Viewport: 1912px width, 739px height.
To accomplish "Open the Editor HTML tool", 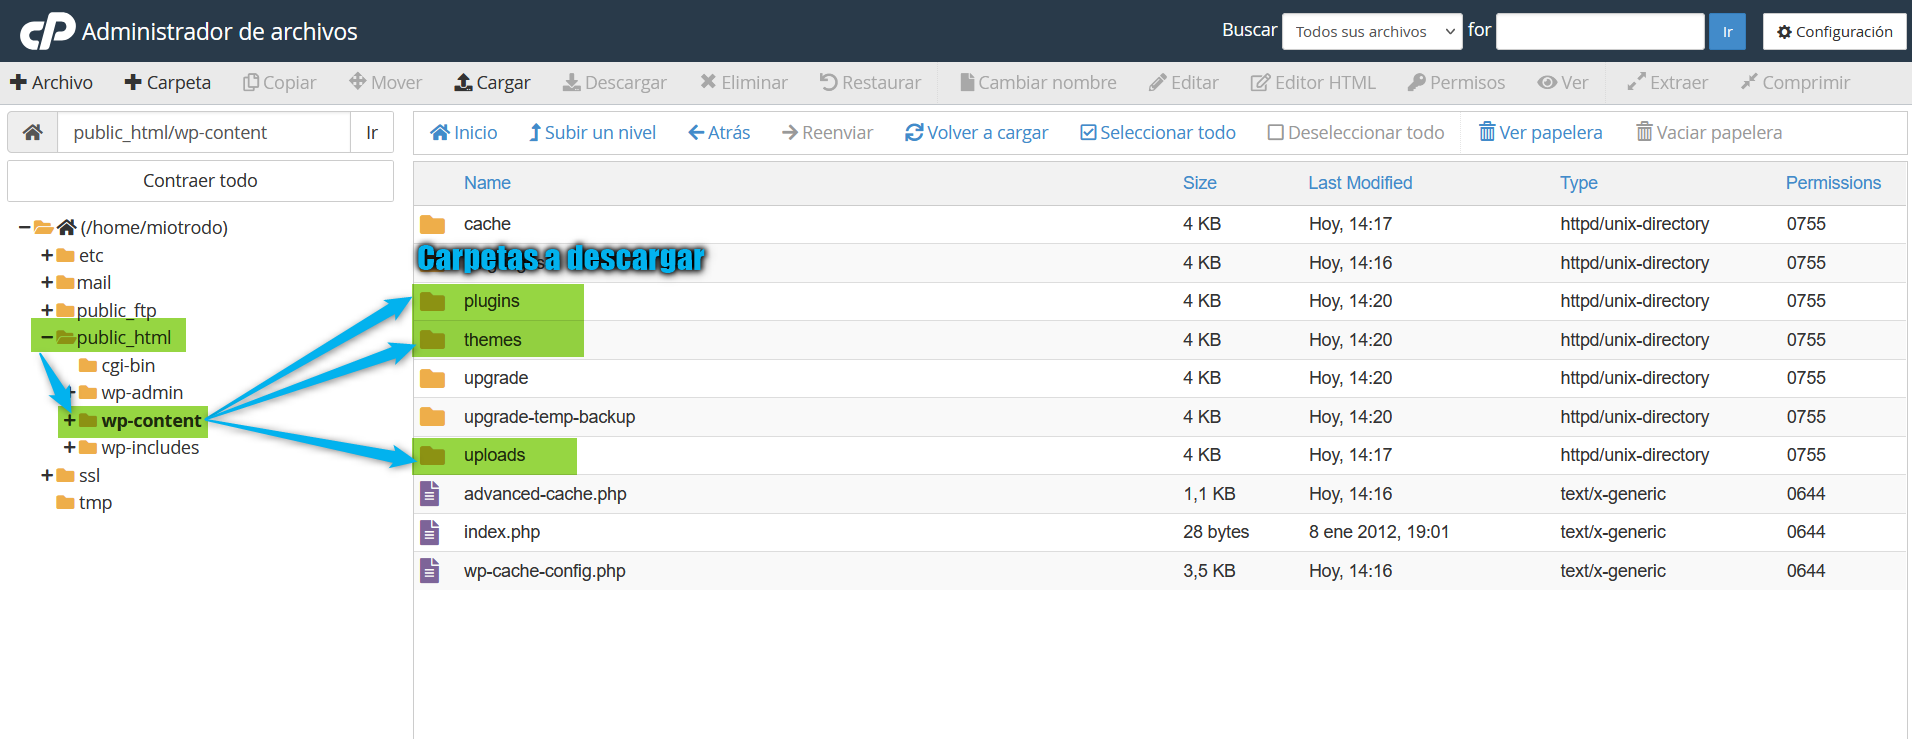I will point(1313,82).
